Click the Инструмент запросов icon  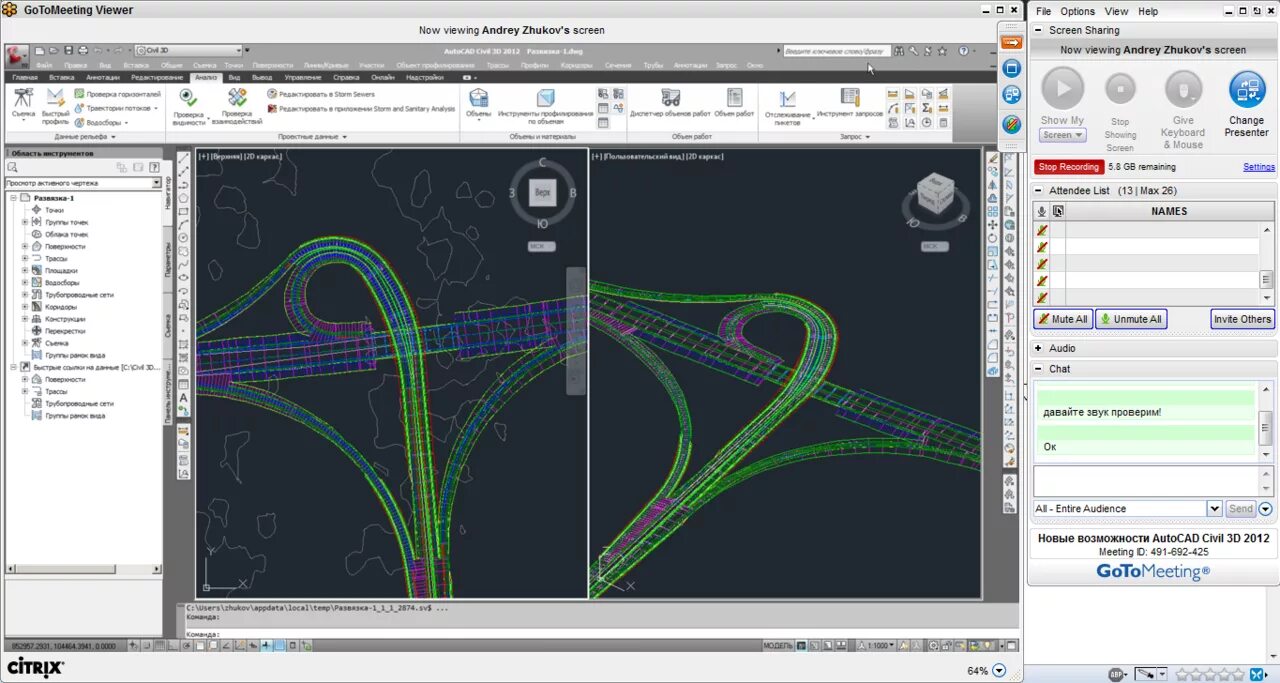[x=850, y=97]
